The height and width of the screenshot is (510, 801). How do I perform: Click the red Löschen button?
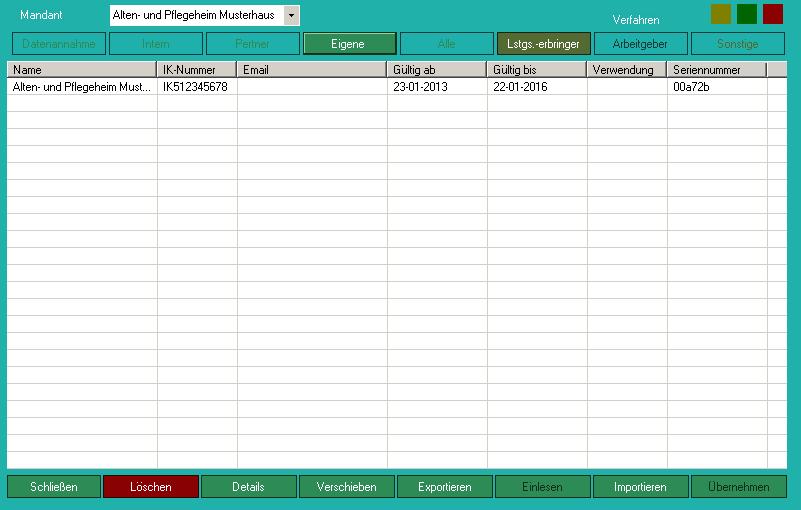pyautogui.click(x=151, y=486)
